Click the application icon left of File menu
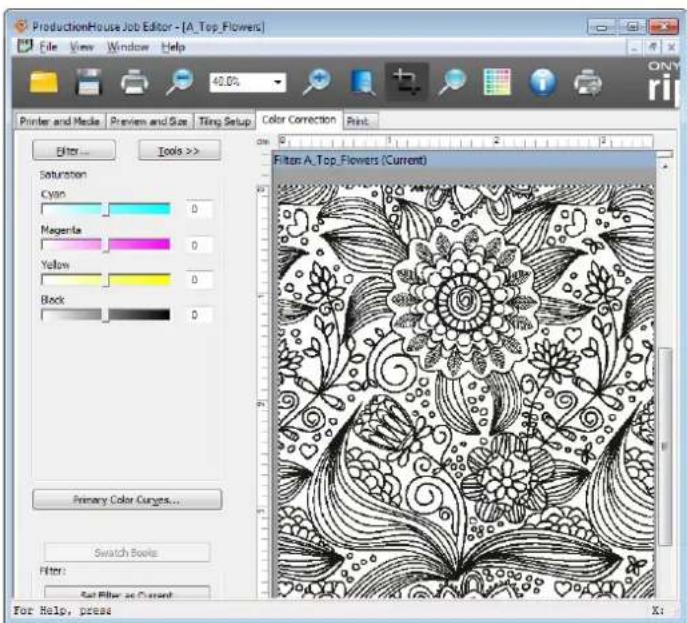Image resolution: width=687 pixels, height=623 pixels. (25, 46)
